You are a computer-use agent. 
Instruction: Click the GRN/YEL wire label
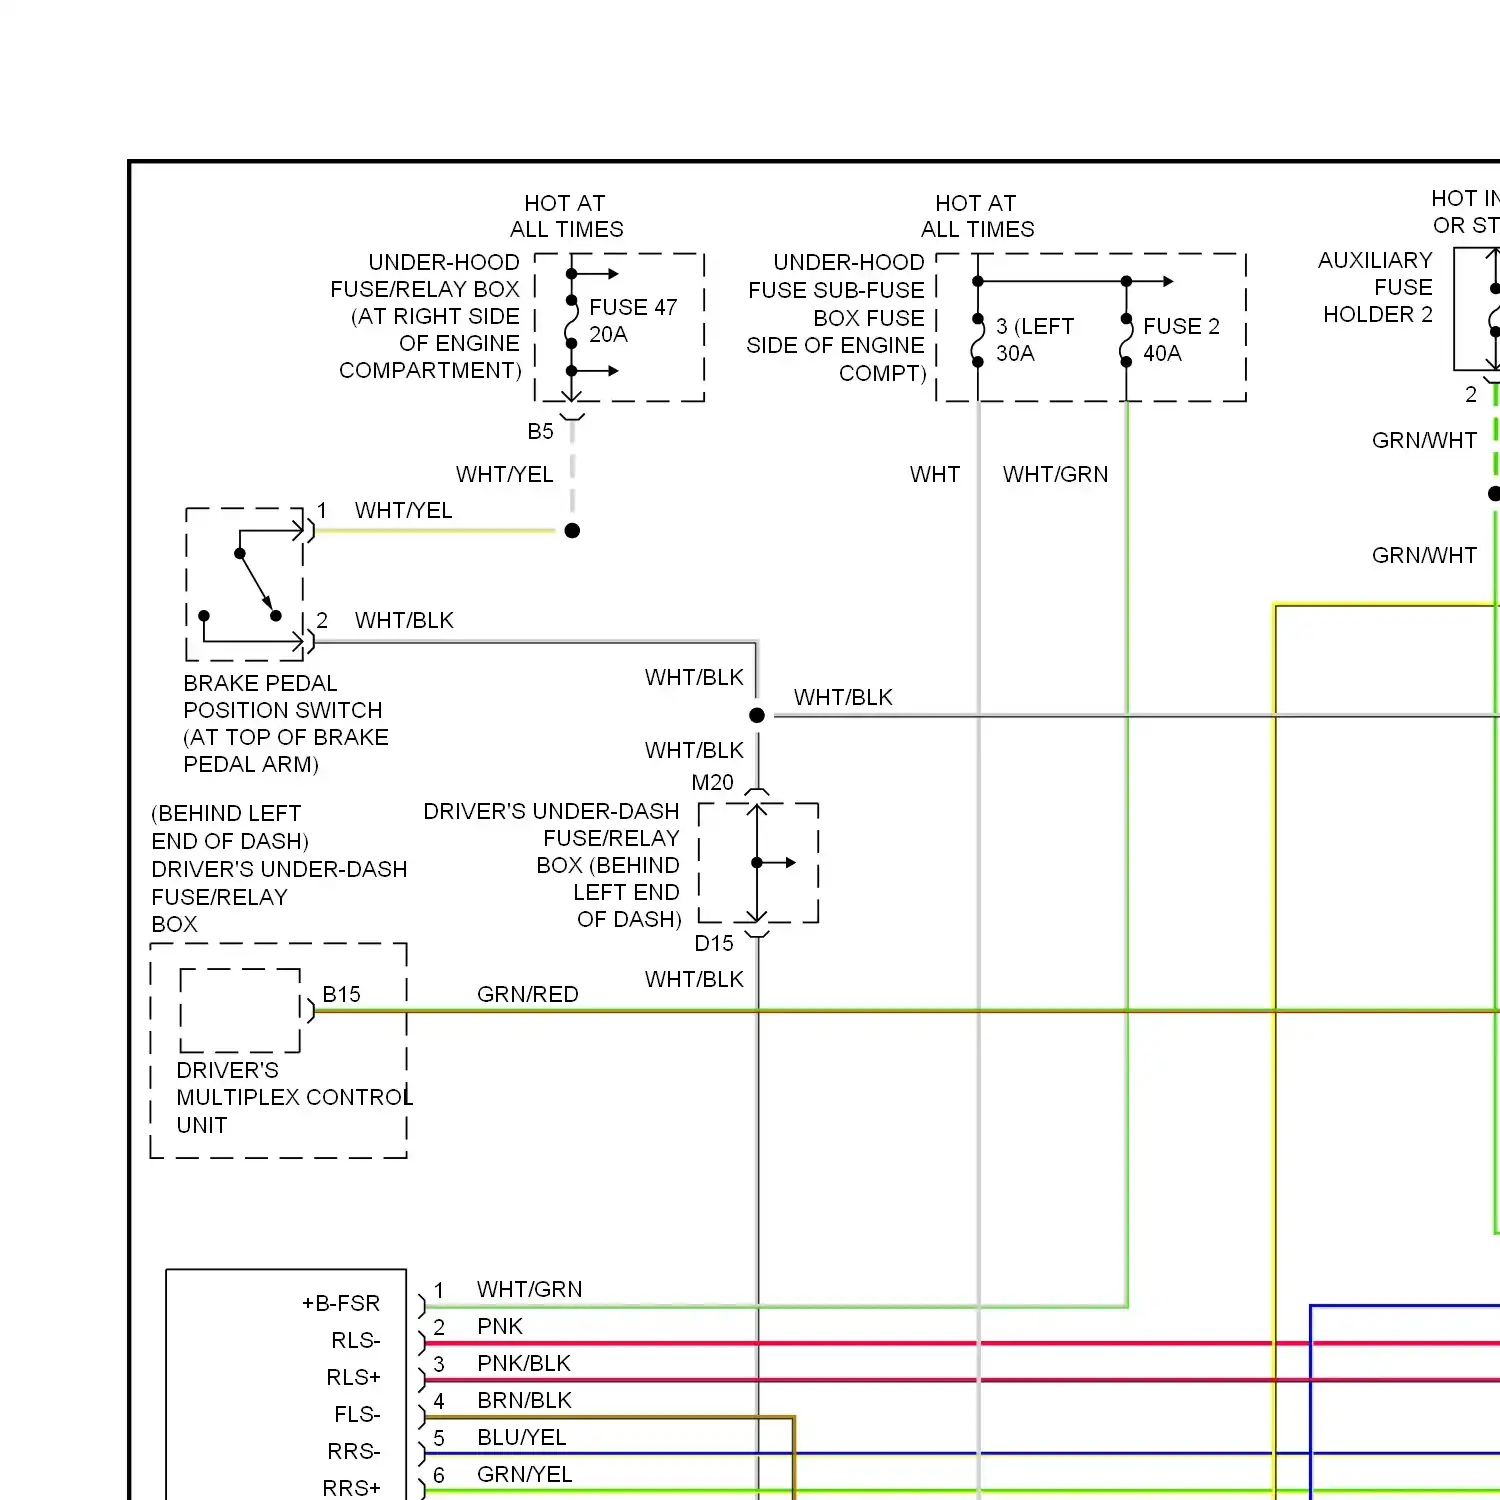click(x=525, y=1474)
